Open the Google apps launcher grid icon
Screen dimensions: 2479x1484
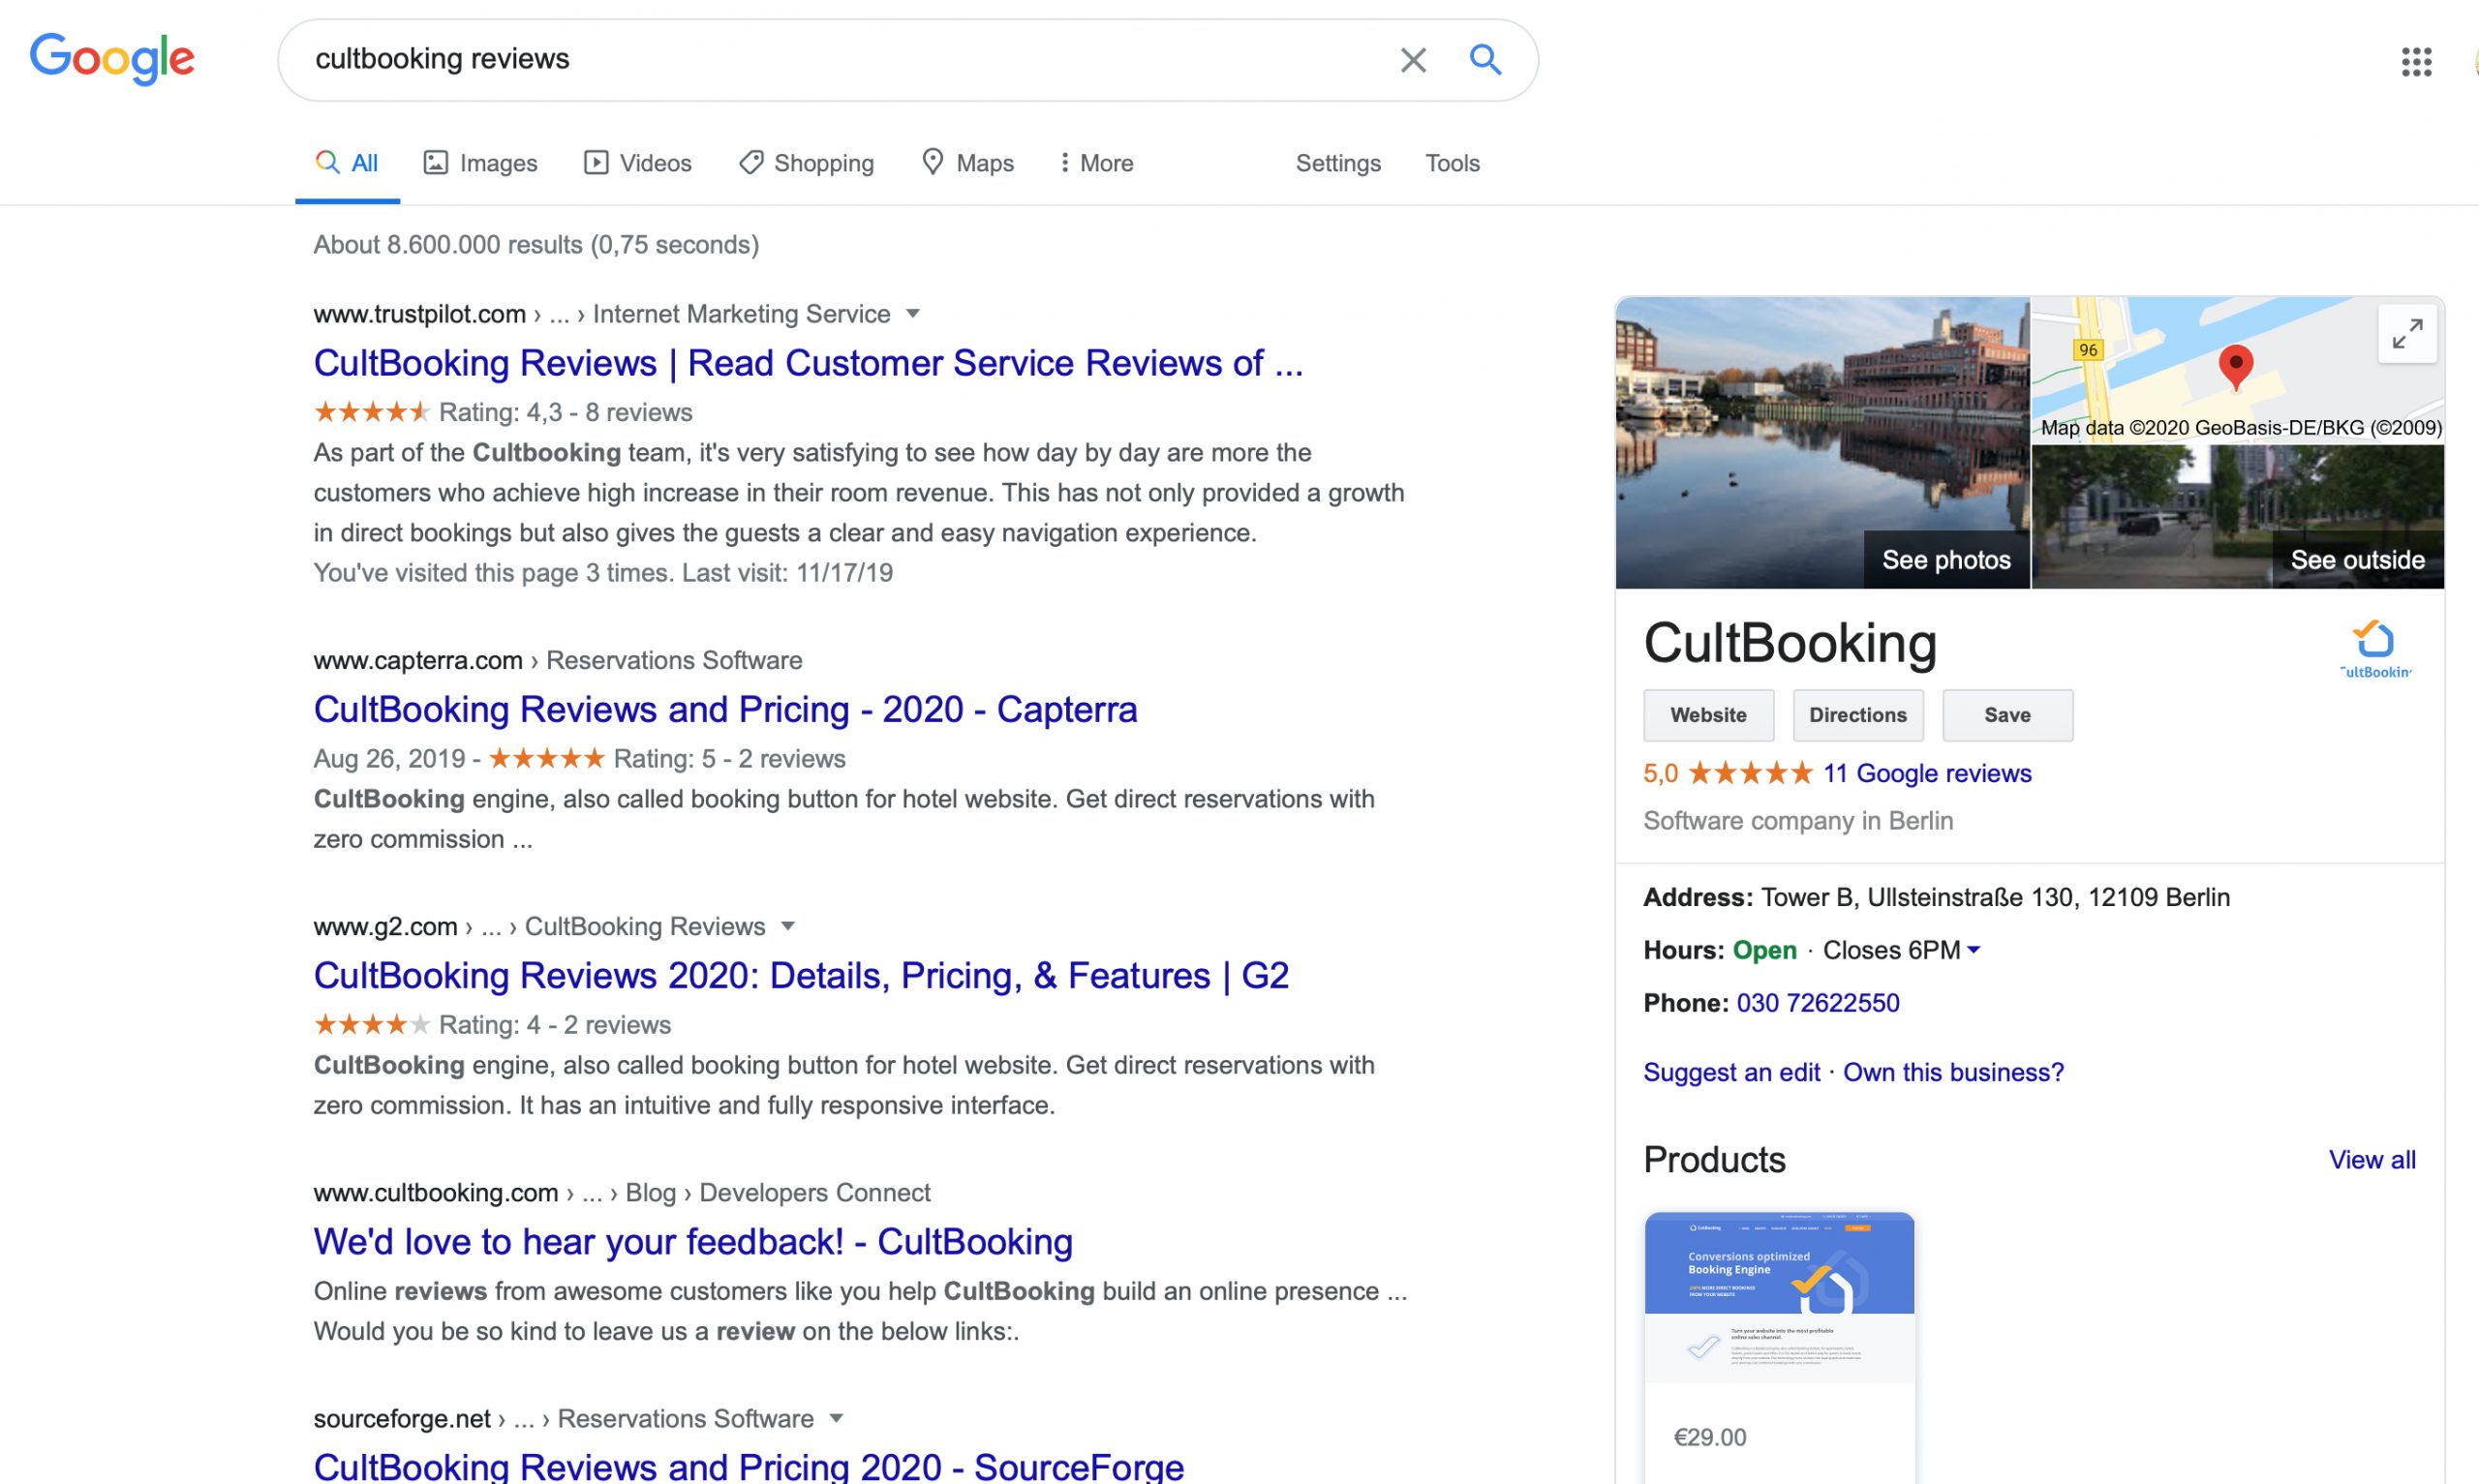pyautogui.click(x=2418, y=62)
